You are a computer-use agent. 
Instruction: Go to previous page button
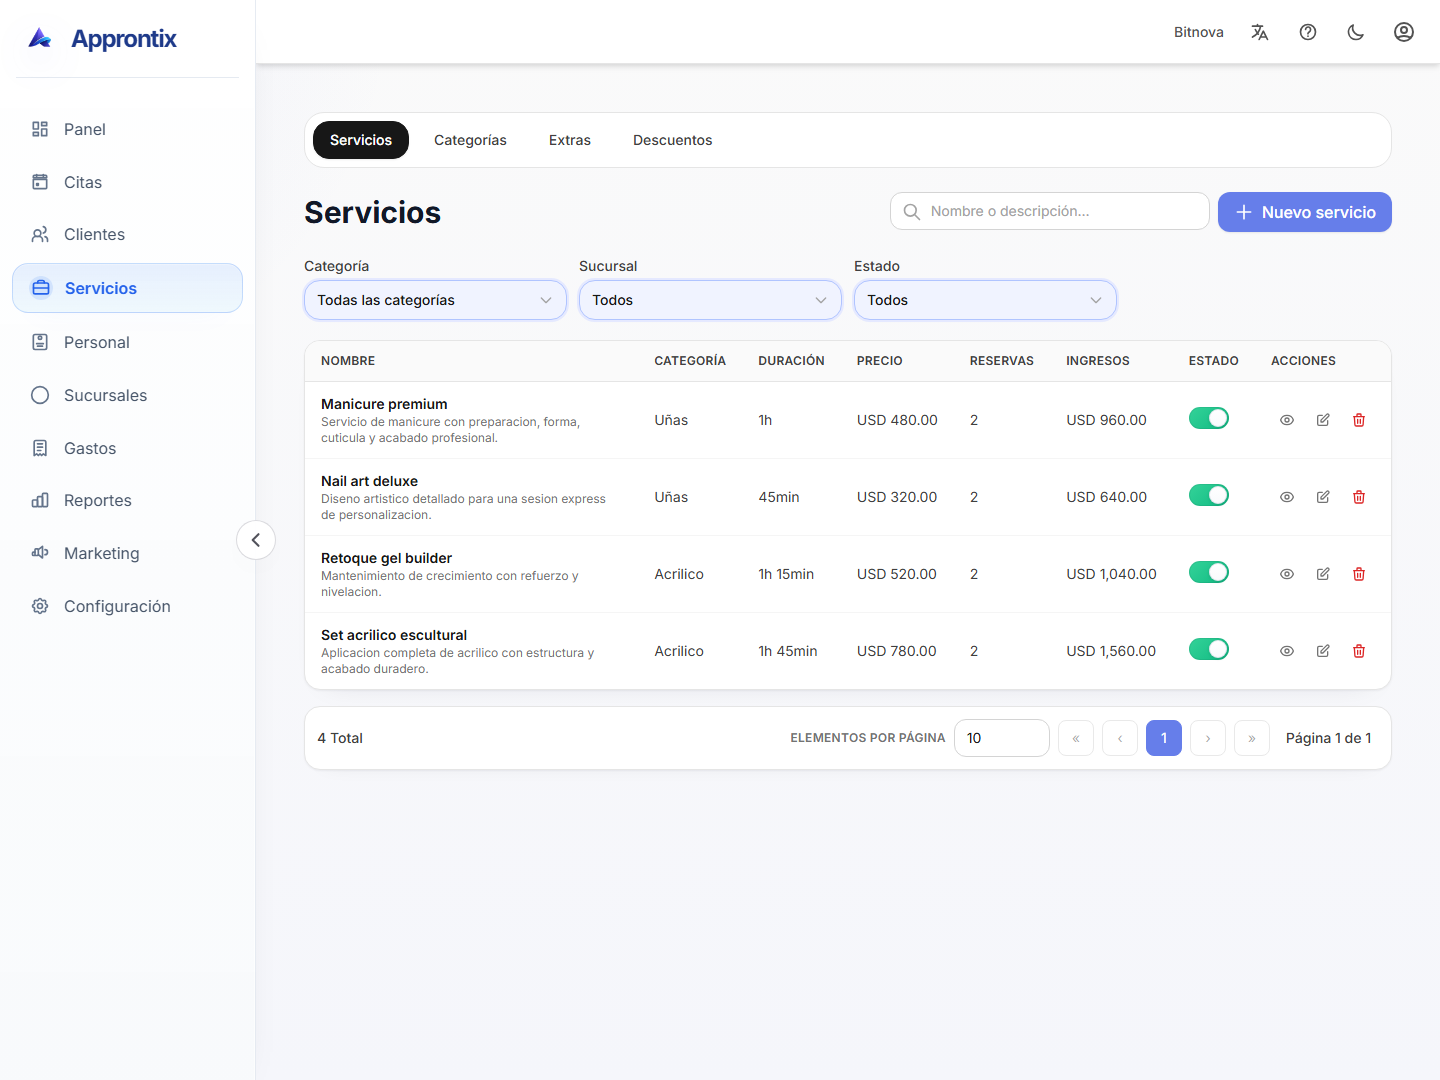tap(1120, 738)
